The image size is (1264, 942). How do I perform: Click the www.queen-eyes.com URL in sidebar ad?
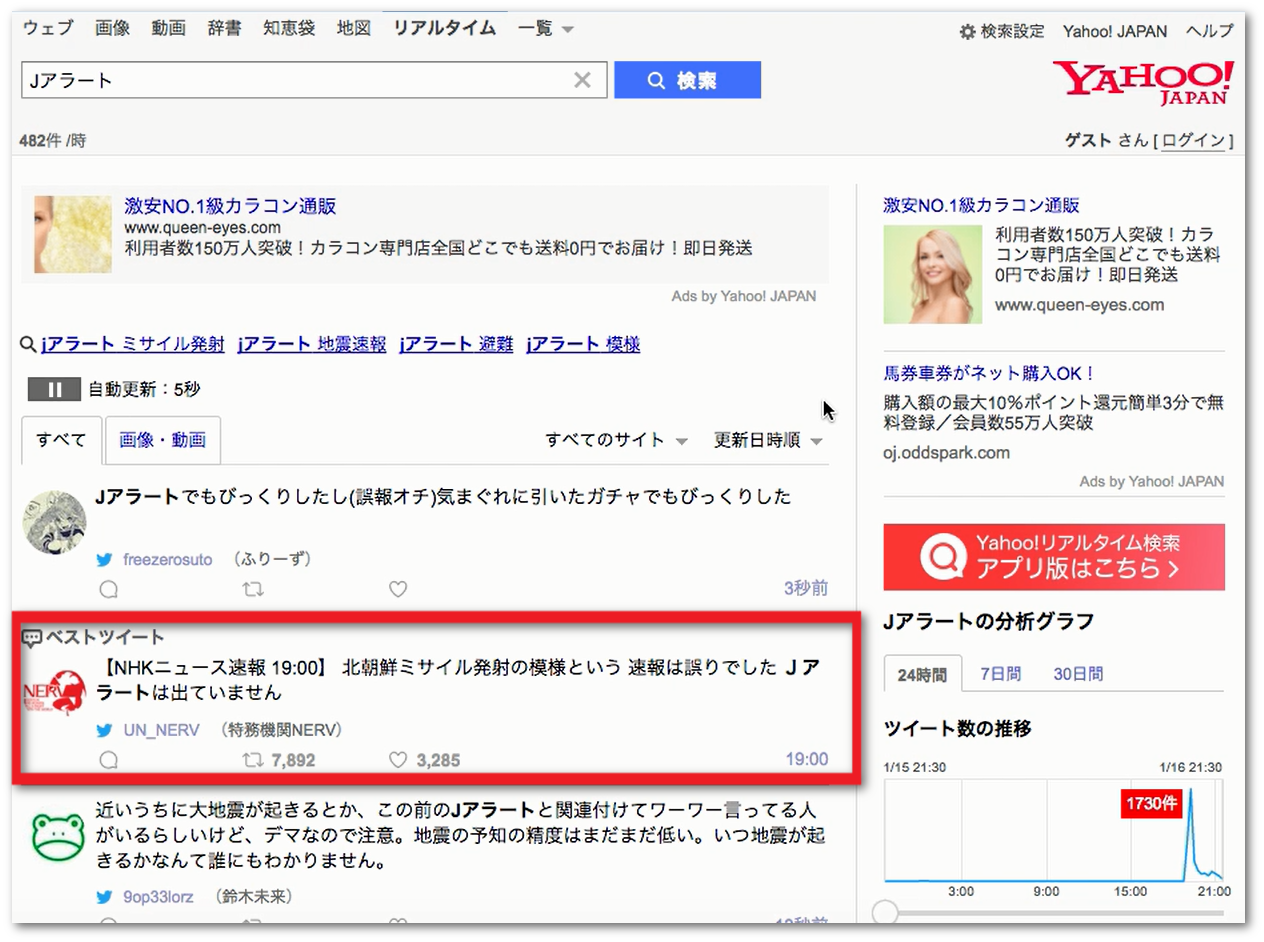click(x=1079, y=305)
